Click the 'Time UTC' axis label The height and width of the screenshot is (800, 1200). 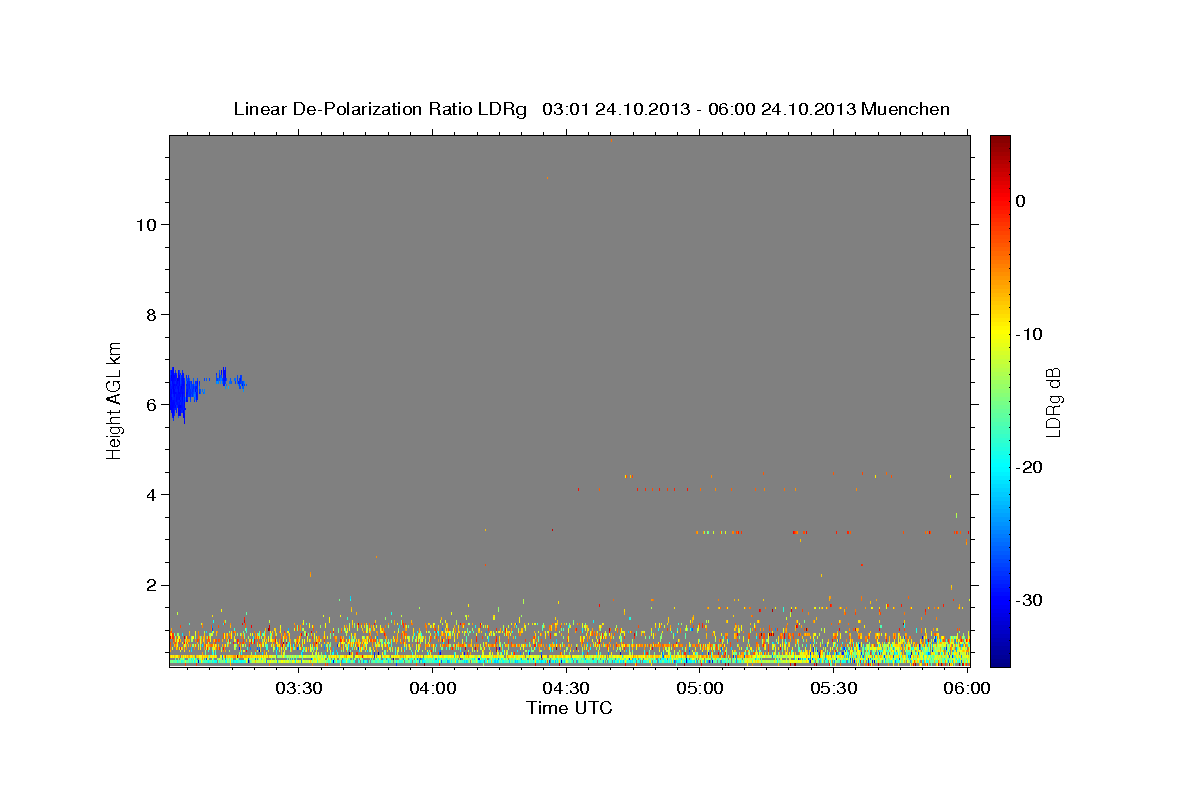[569, 708]
